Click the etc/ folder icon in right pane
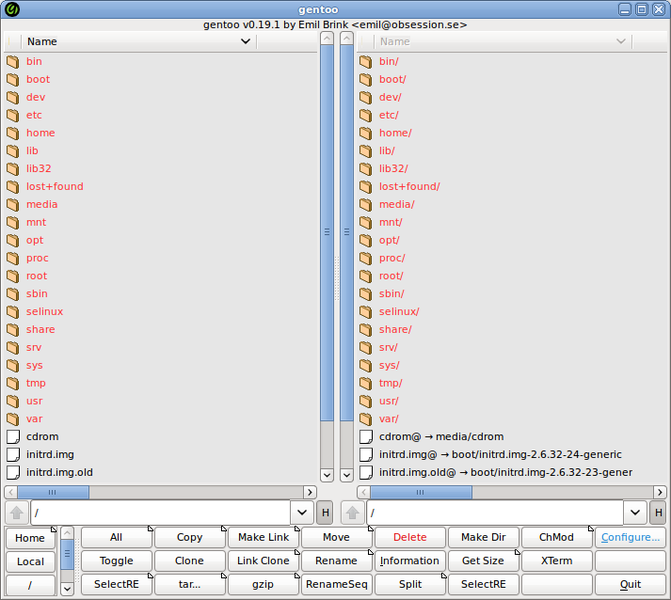The width and height of the screenshot is (671, 600). (x=366, y=115)
